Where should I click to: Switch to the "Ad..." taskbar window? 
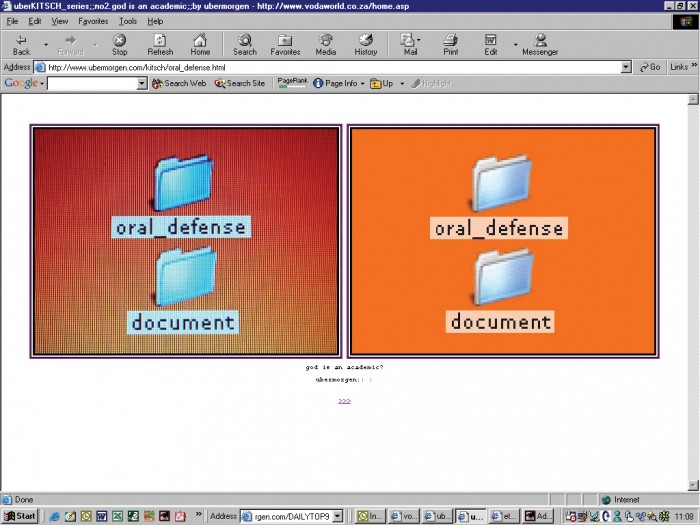[538, 517]
